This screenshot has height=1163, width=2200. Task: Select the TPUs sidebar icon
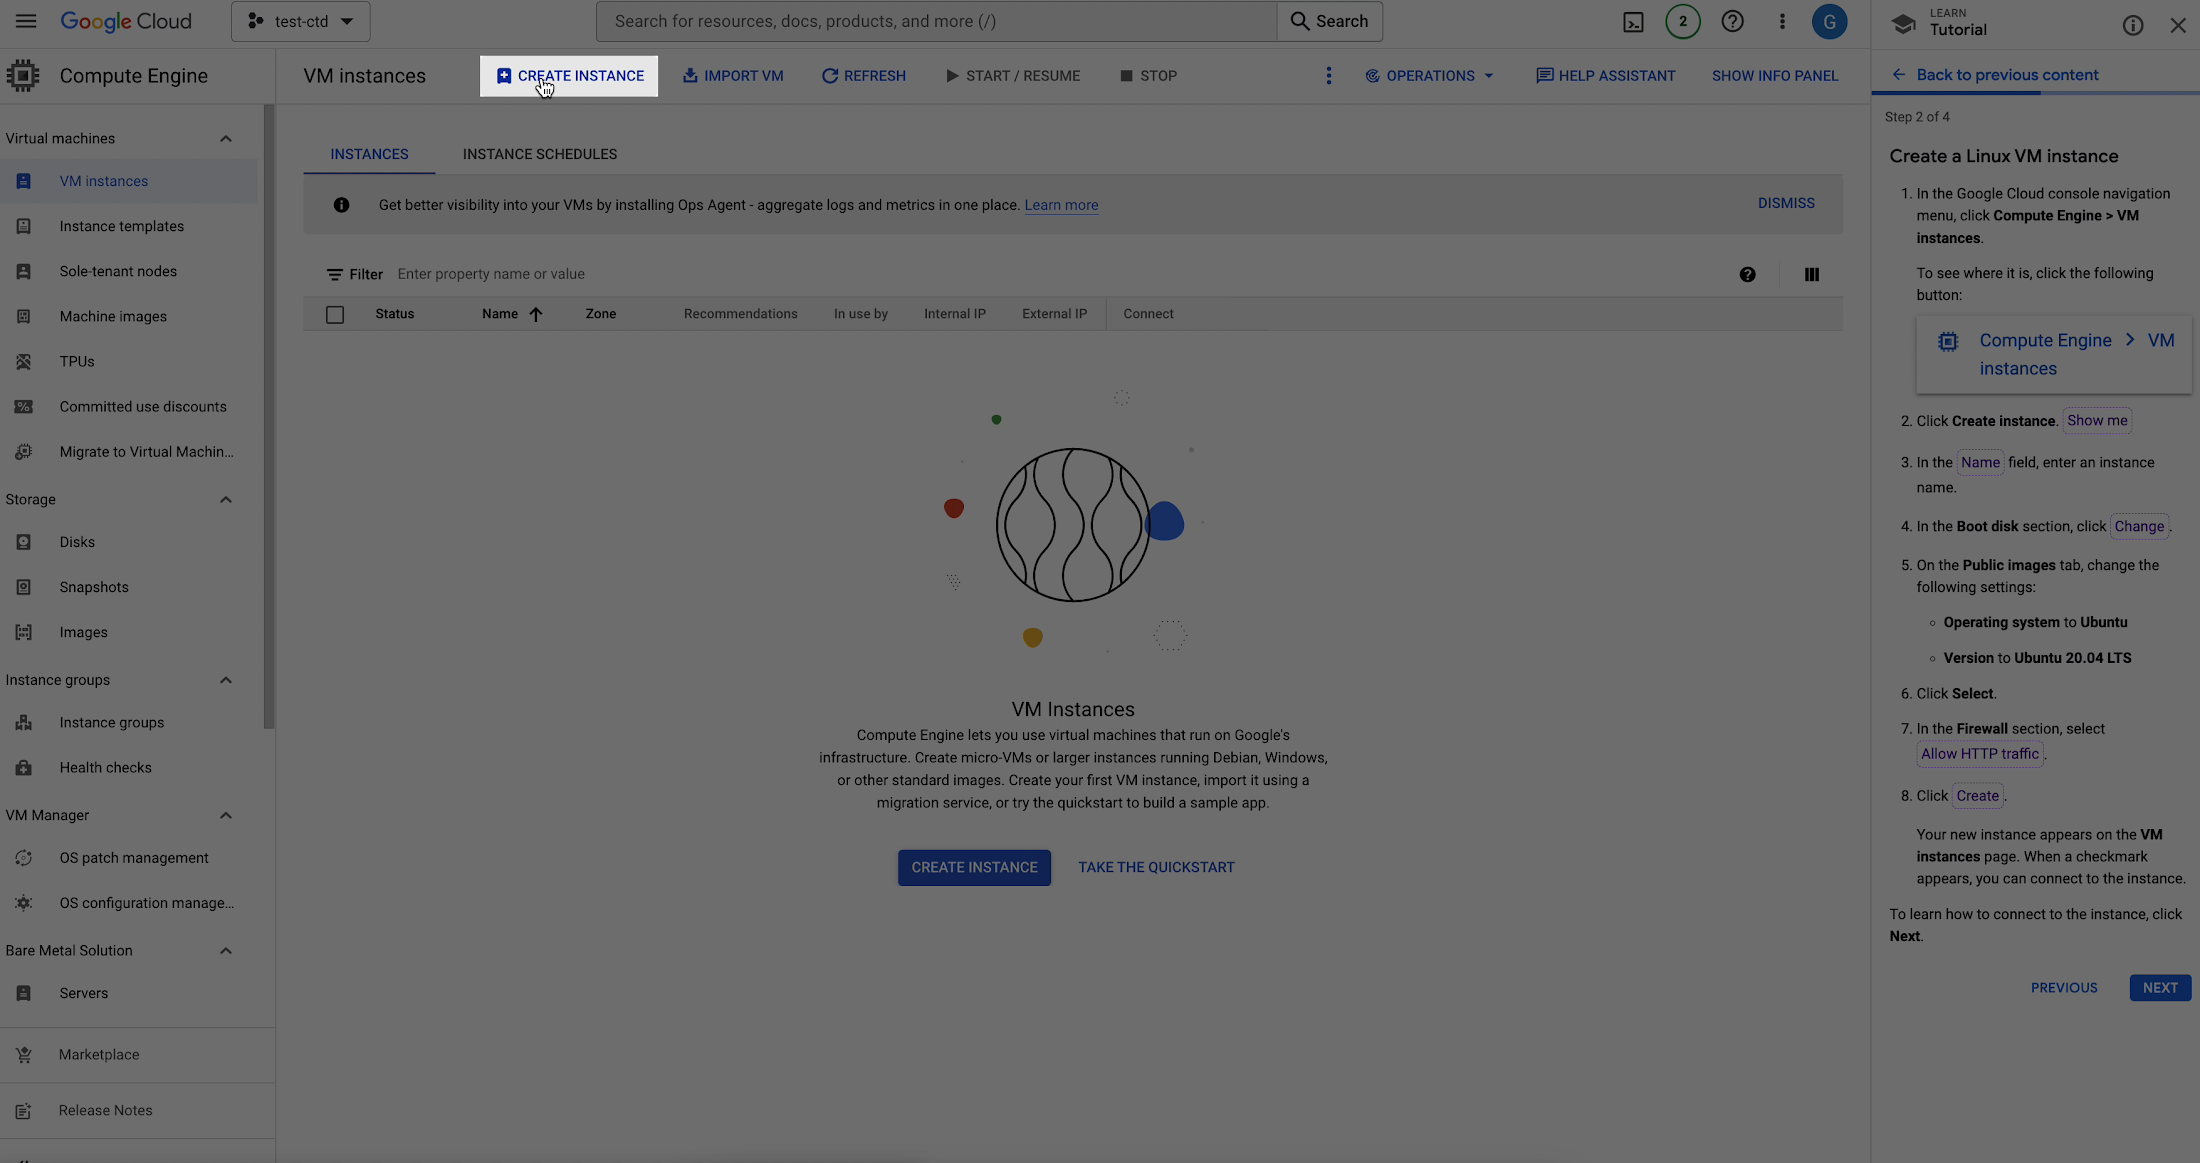point(24,361)
